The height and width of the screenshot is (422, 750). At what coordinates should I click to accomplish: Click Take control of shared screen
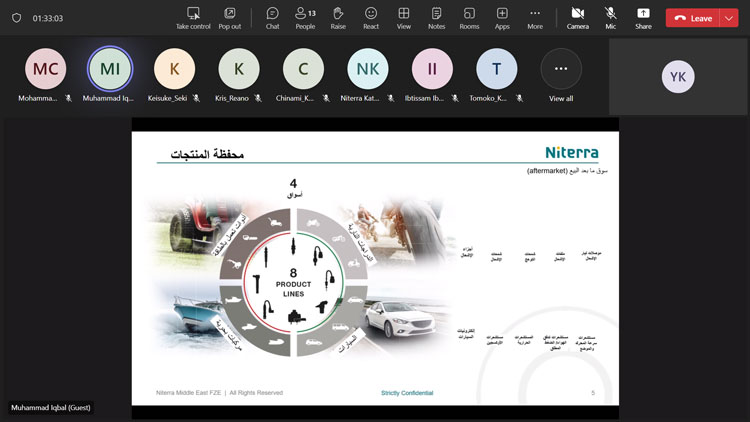tap(193, 17)
